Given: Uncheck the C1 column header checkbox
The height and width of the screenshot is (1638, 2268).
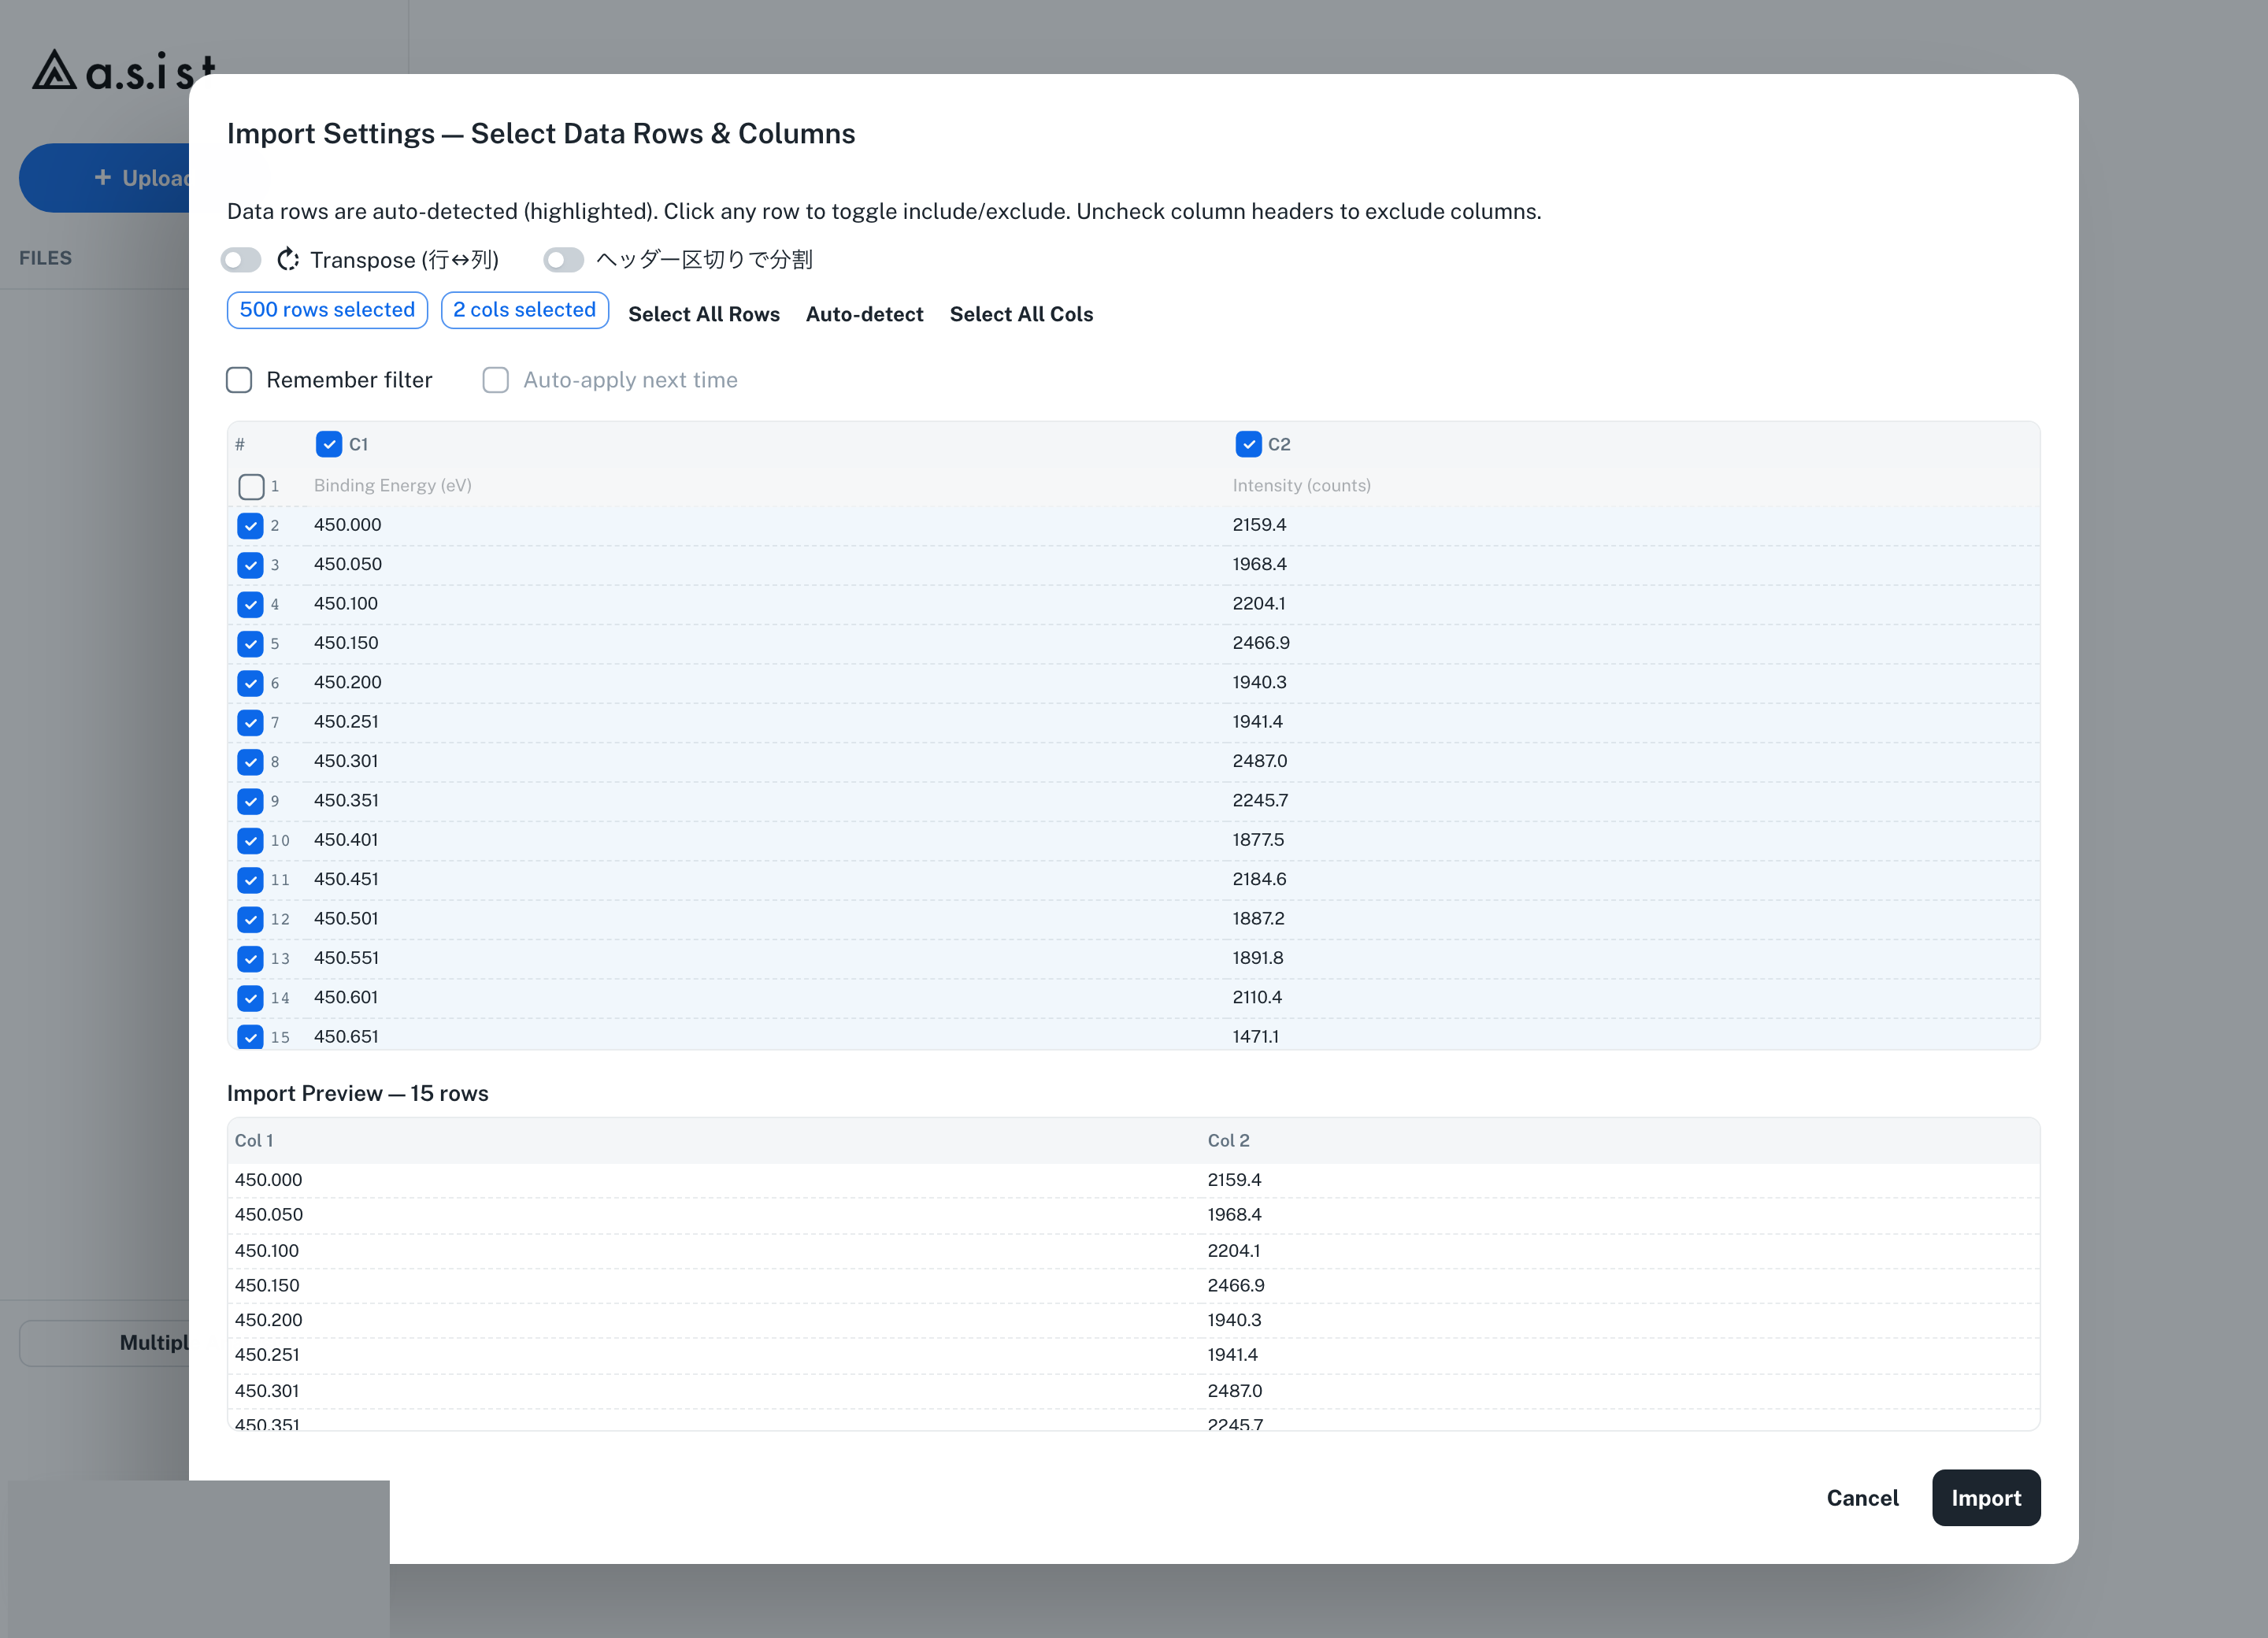Looking at the screenshot, I should [x=329, y=444].
